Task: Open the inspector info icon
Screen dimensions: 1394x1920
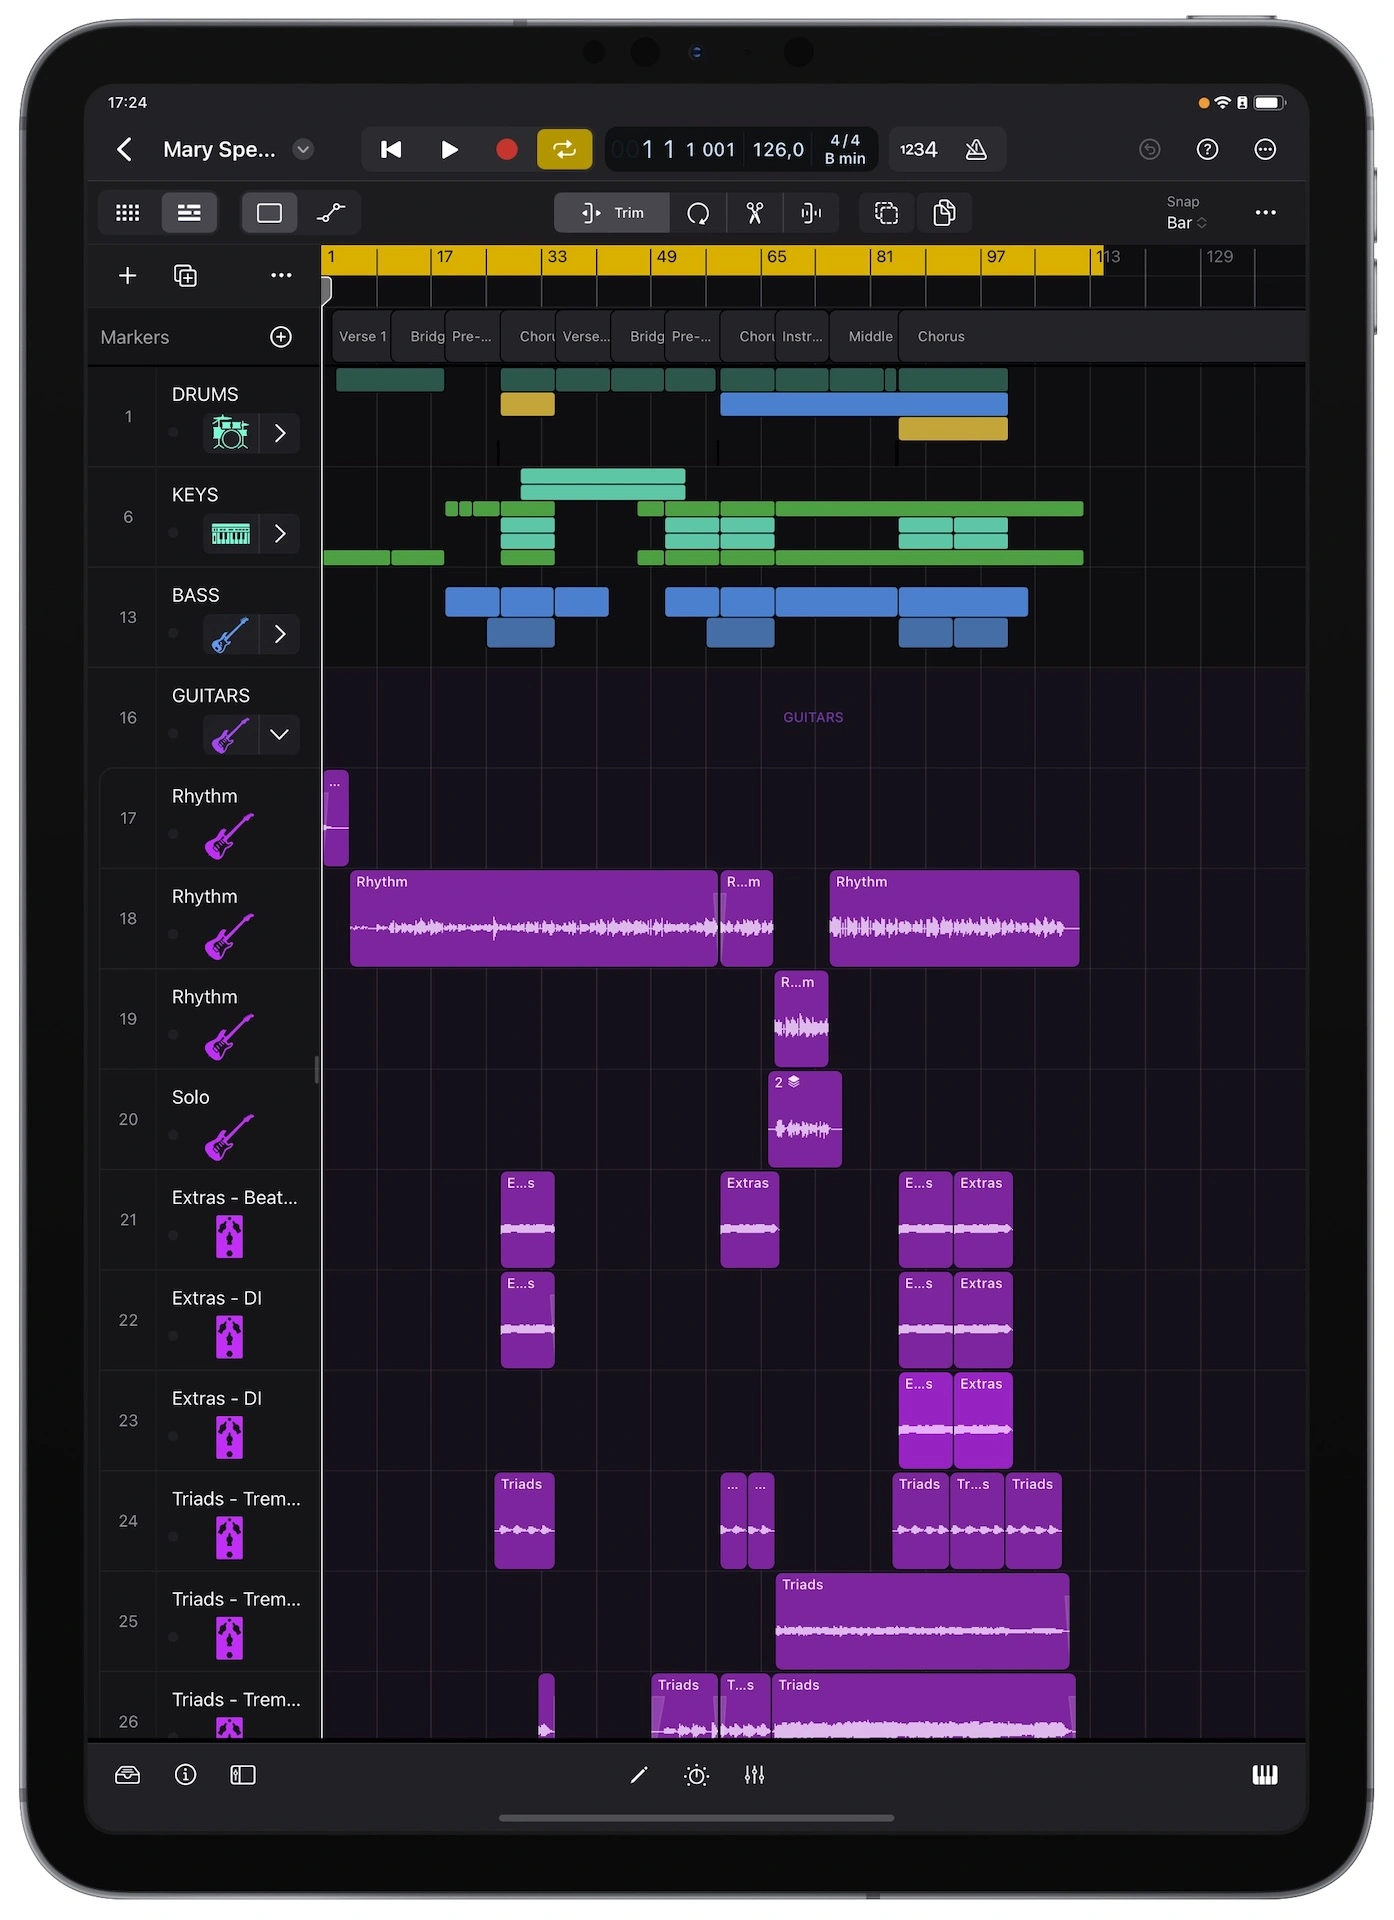Action: (186, 1776)
